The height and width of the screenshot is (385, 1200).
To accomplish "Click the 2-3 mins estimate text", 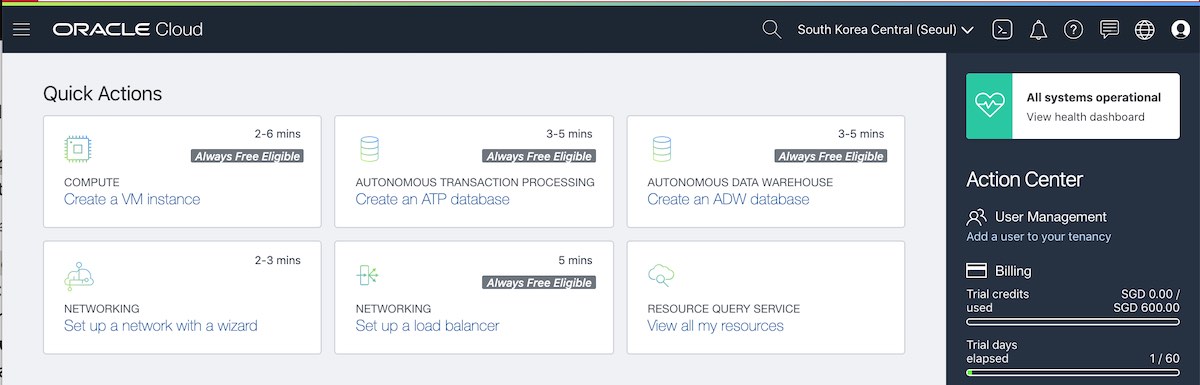I will click(277, 260).
